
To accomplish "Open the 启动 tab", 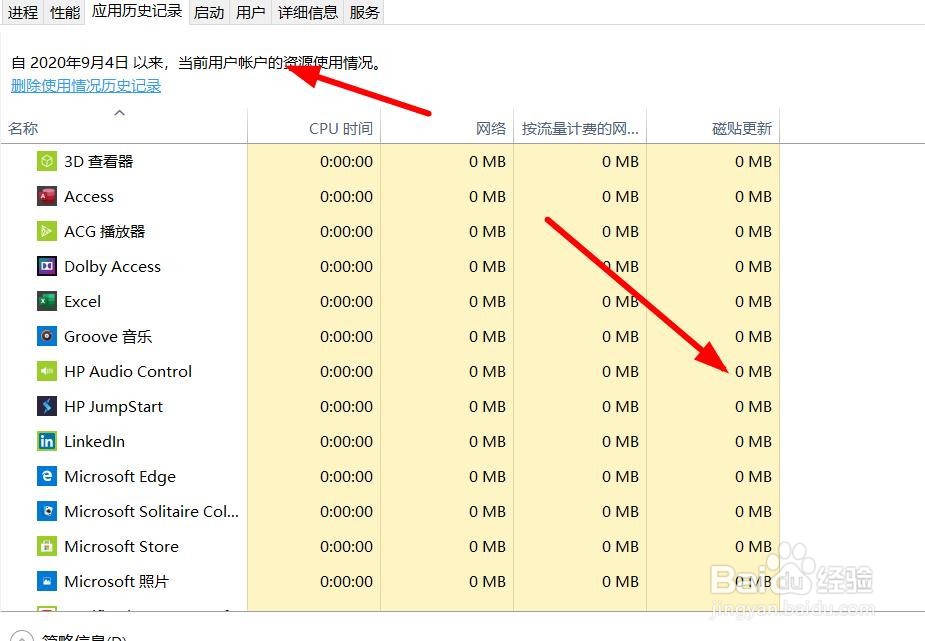I will coord(209,12).
